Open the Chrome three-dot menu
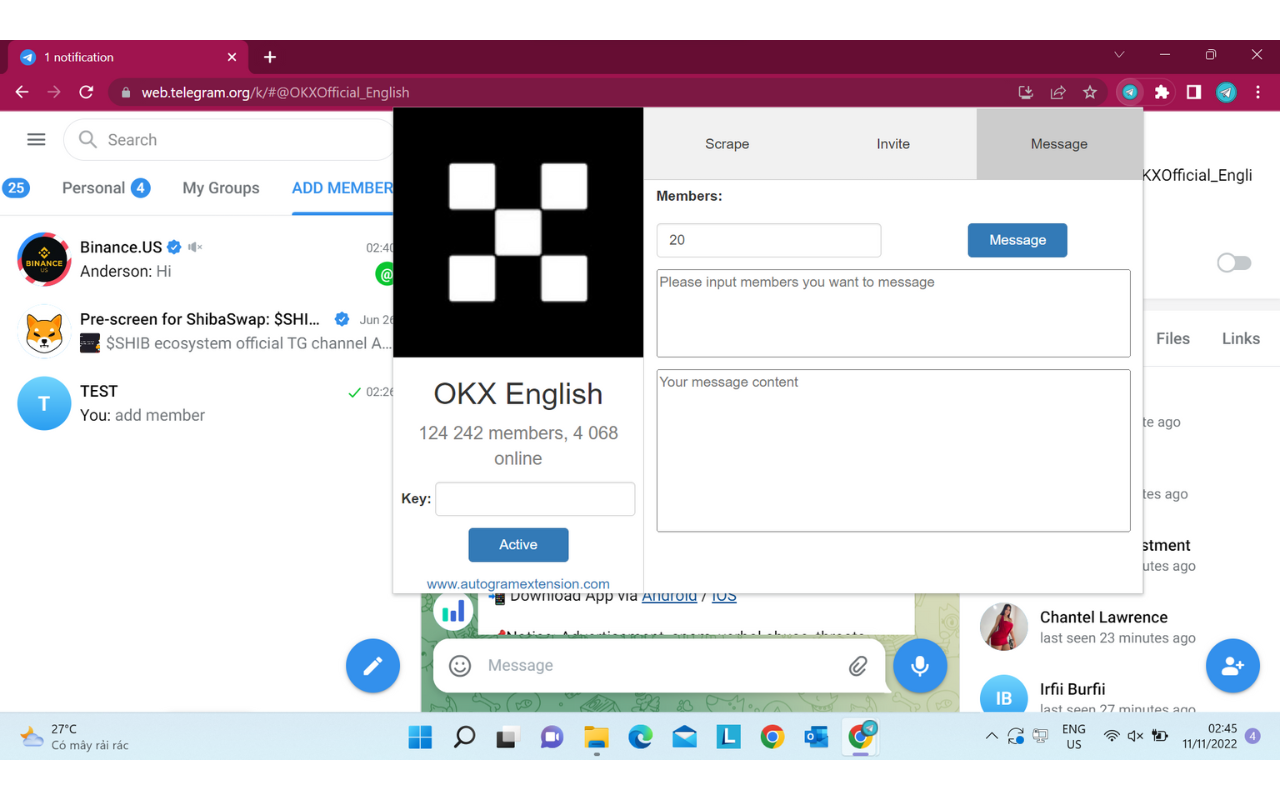The image size is (1280, 800). (x=1258, y=92)
